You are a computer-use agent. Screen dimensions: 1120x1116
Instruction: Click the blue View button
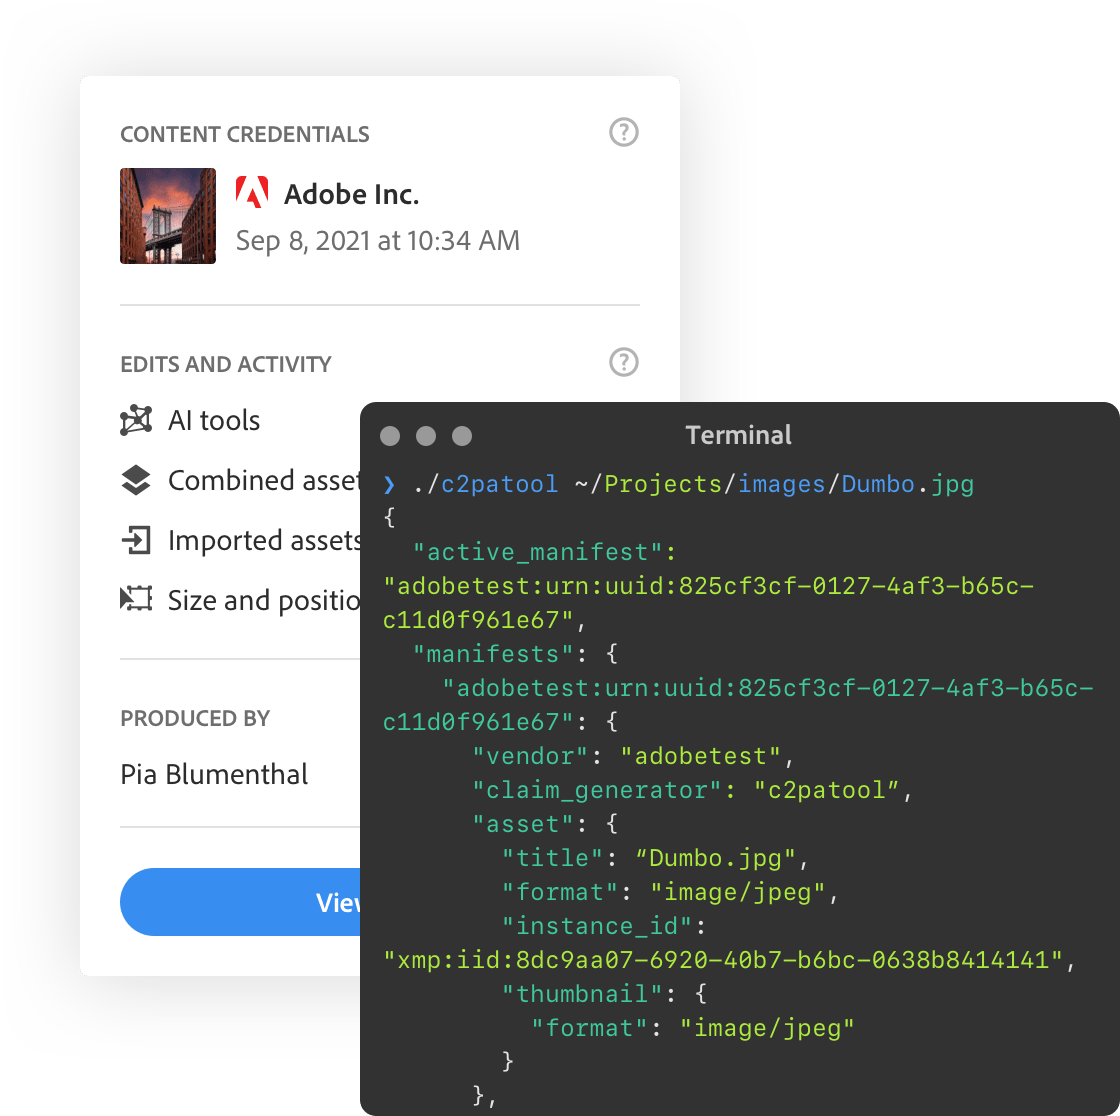(x=240, y=902)
